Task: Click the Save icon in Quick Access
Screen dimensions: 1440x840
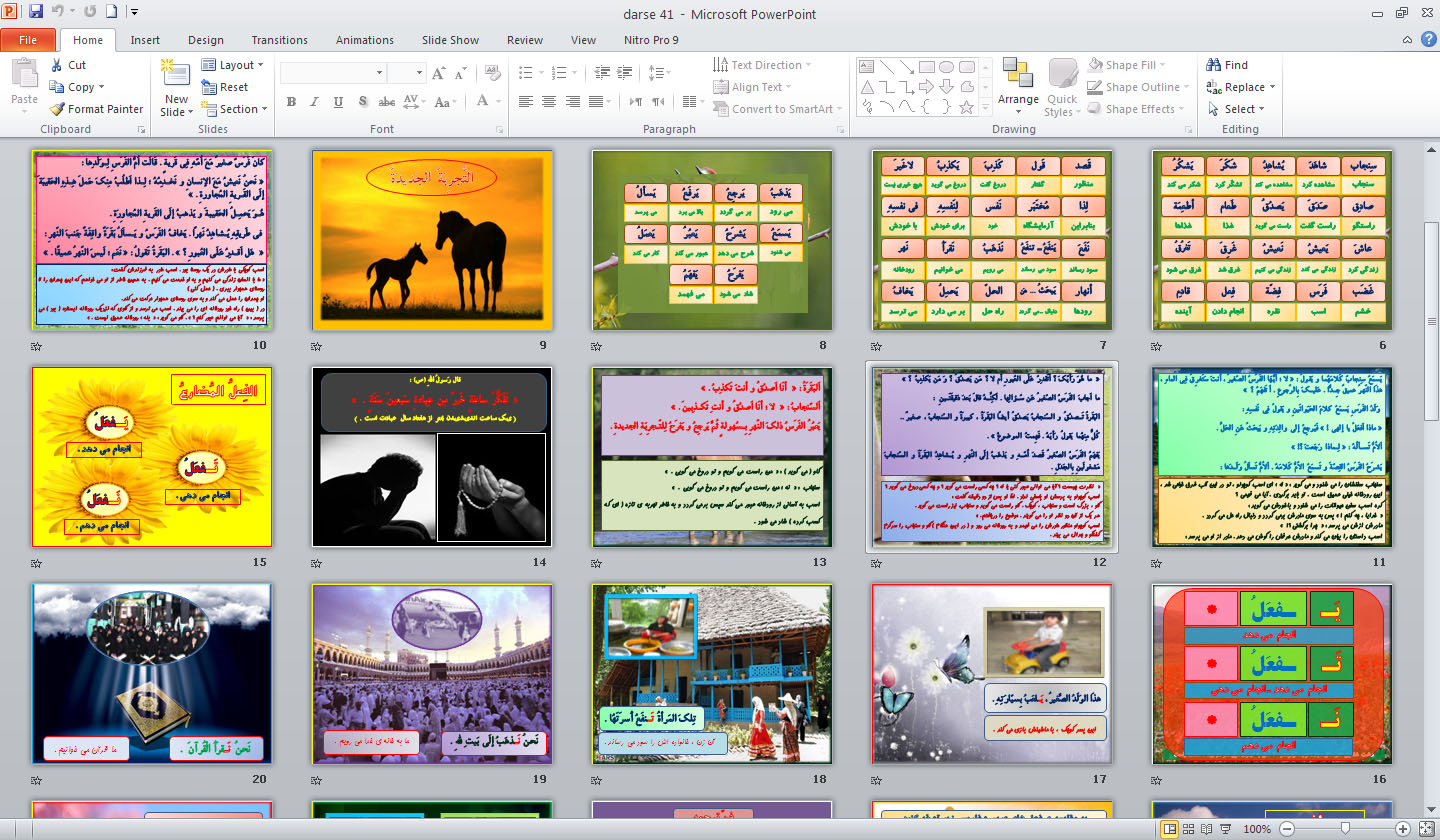Action: (x=36, y=13)
